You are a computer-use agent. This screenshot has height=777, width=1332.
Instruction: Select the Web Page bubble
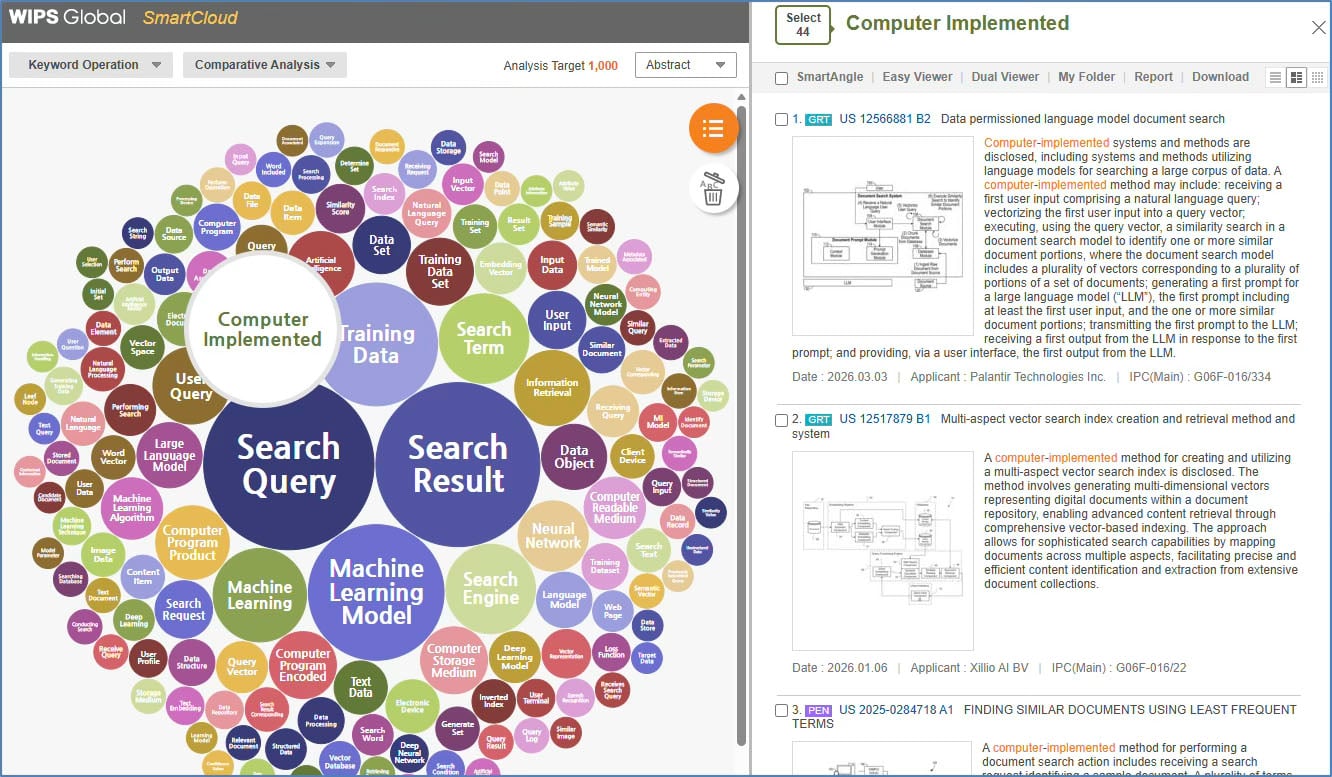(612, 610)
